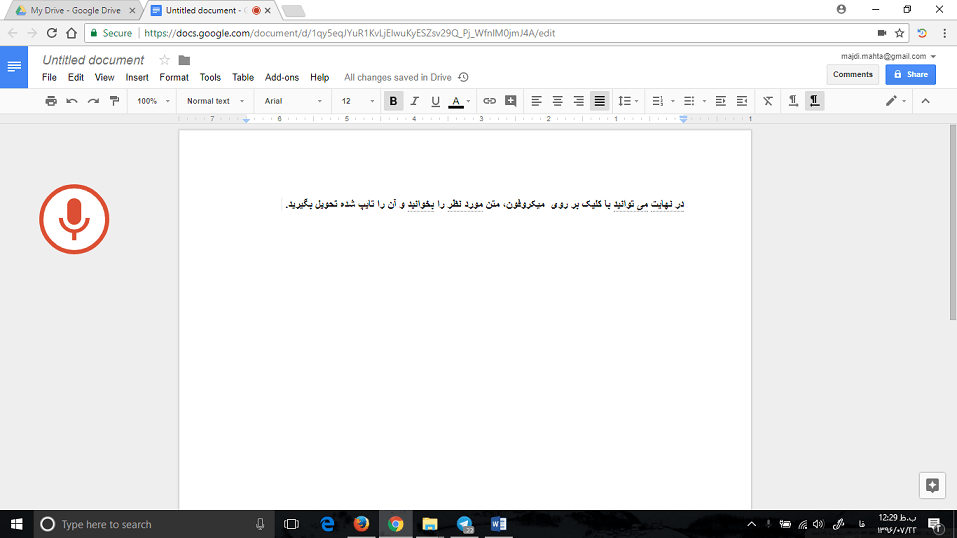Open the Normal text style dropdown

(214, 101)
